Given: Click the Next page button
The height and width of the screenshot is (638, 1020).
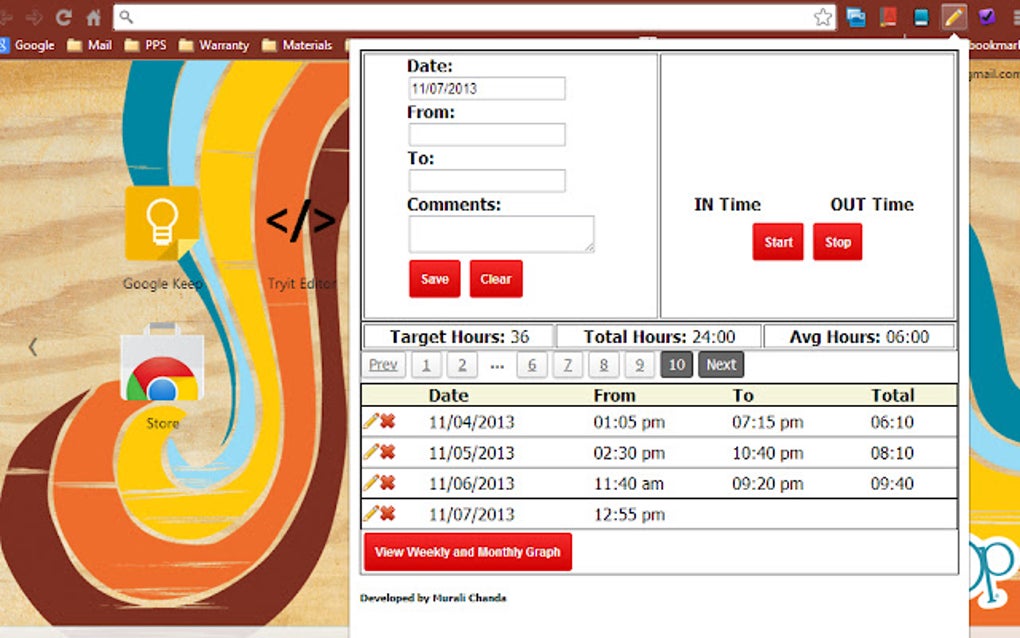Looking at the screenshot, I should point(721,365).
